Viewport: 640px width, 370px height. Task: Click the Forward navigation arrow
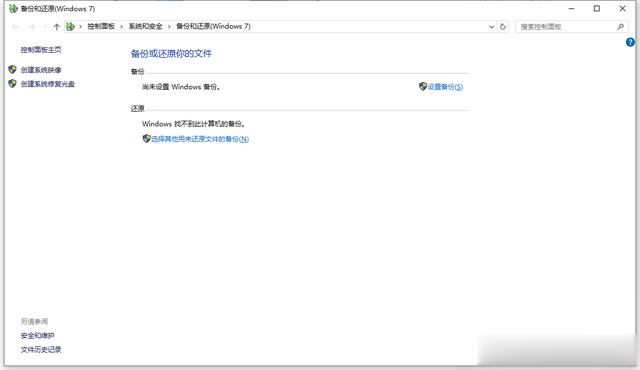pyautogui.click(x=32, y=27)
